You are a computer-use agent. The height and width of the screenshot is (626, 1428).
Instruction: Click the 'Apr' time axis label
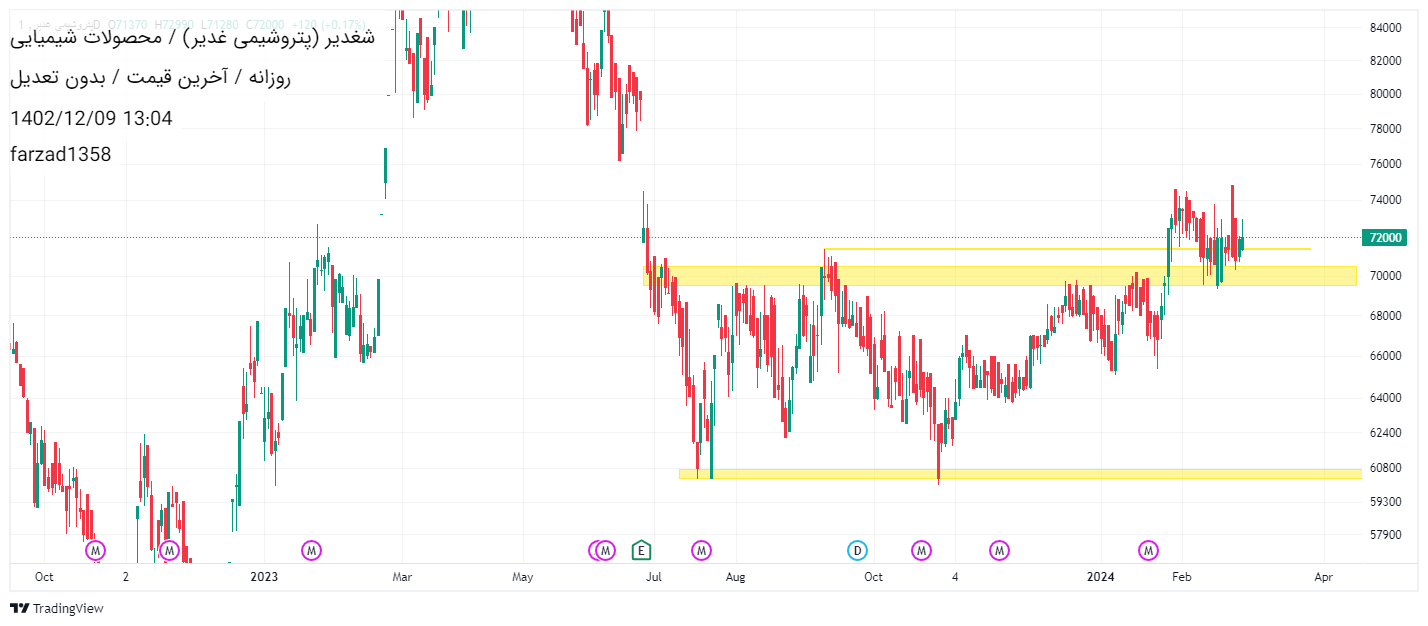[x=1324, y=577]
